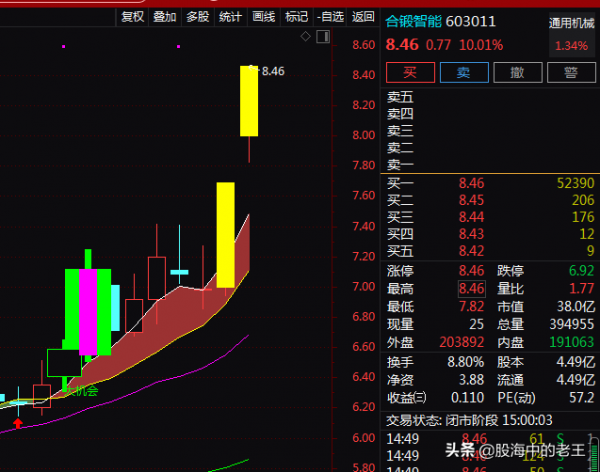This screenshot has width=600, height=472.
Task: Toggle the panel layout icon beside diamond
Action: pos(322,37)
